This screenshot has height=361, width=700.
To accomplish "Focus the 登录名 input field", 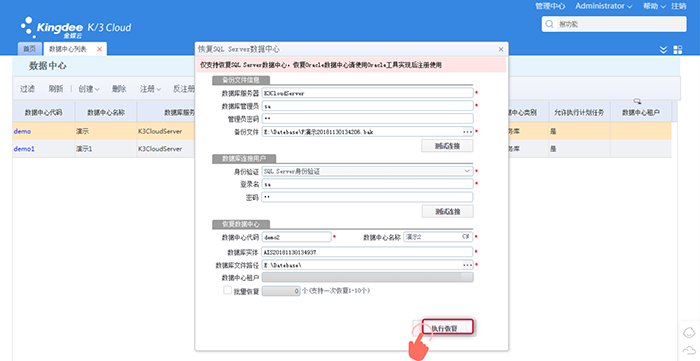I will pos(367,184).
